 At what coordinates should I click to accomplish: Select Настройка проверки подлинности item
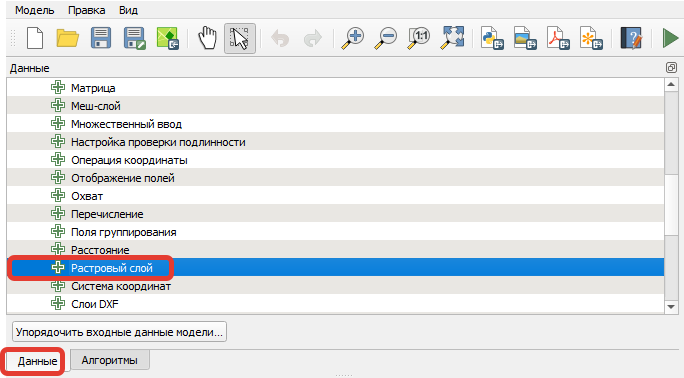point(335,142)
